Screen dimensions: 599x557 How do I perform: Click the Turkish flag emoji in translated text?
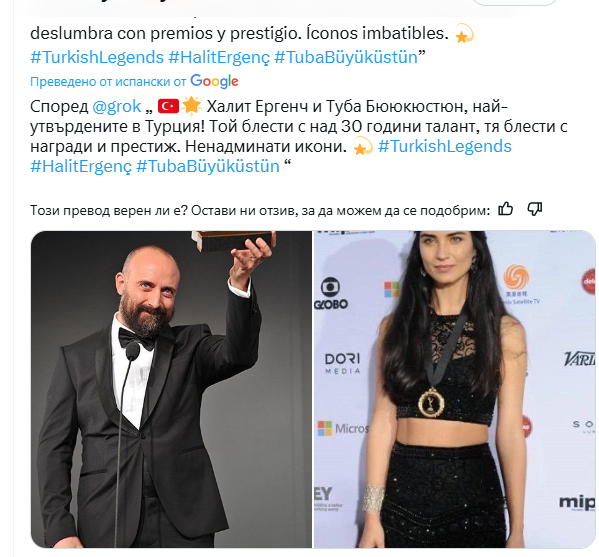(x=168, y=106)
